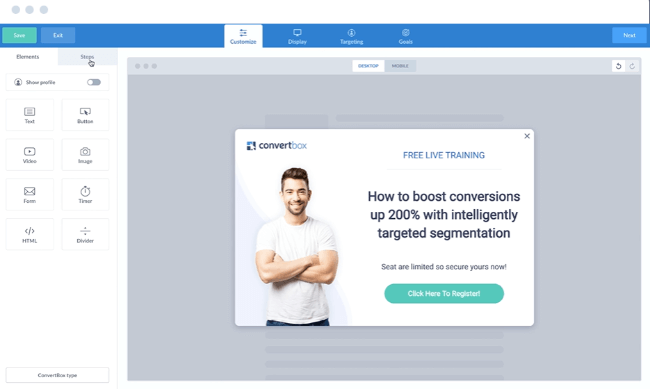
Task: Click the undo arrow icon
Action: pos(618,66)
